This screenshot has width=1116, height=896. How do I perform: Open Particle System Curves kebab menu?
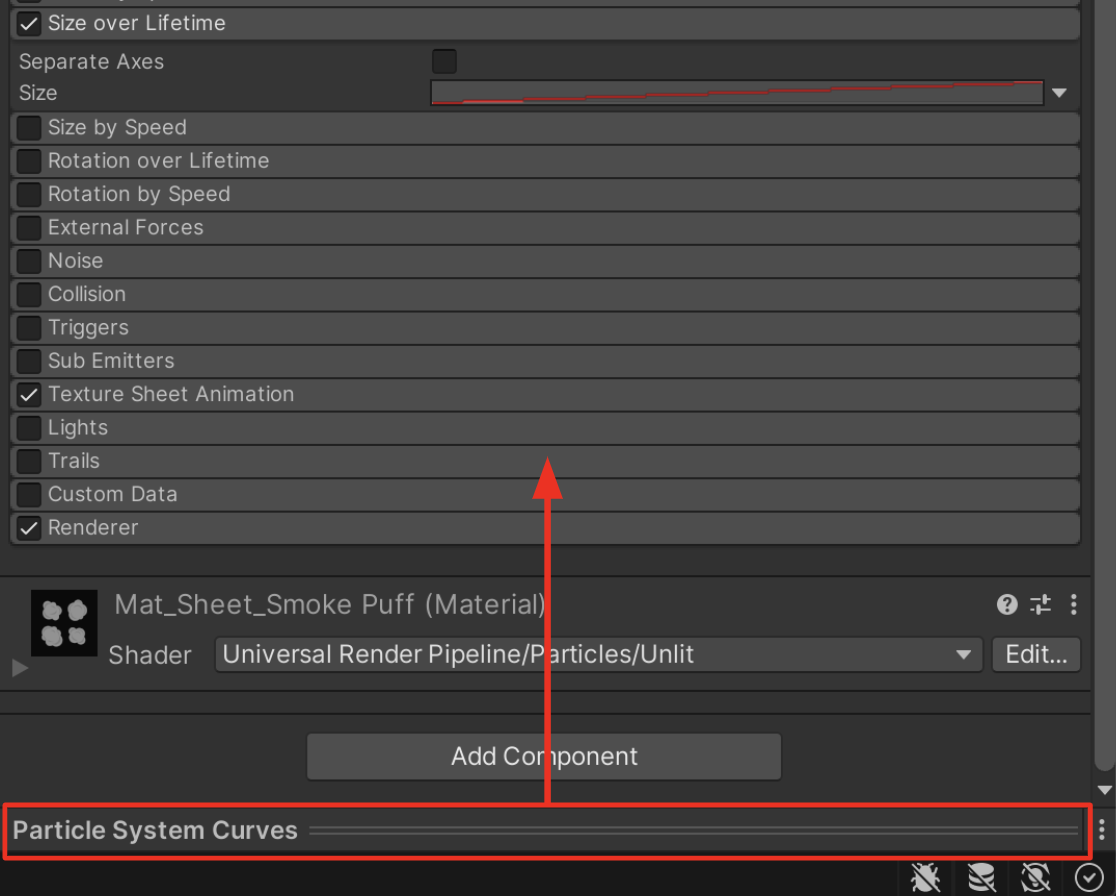pyautogui.click(x=1101, y=830)
